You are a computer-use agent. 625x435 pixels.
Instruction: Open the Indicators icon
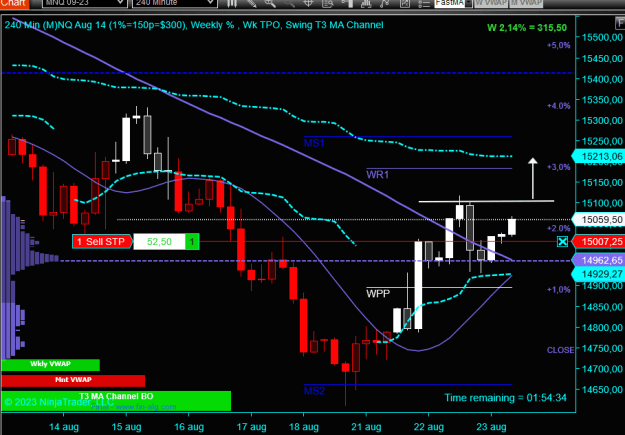coord(366,4)
